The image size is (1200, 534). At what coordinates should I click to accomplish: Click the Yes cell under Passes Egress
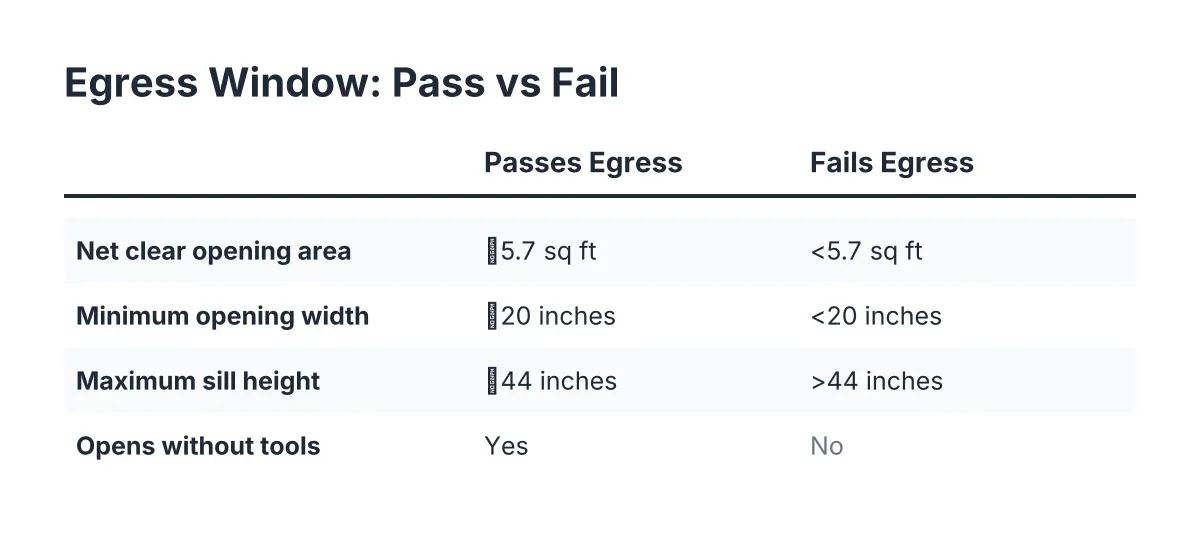[x=506, y=446]
